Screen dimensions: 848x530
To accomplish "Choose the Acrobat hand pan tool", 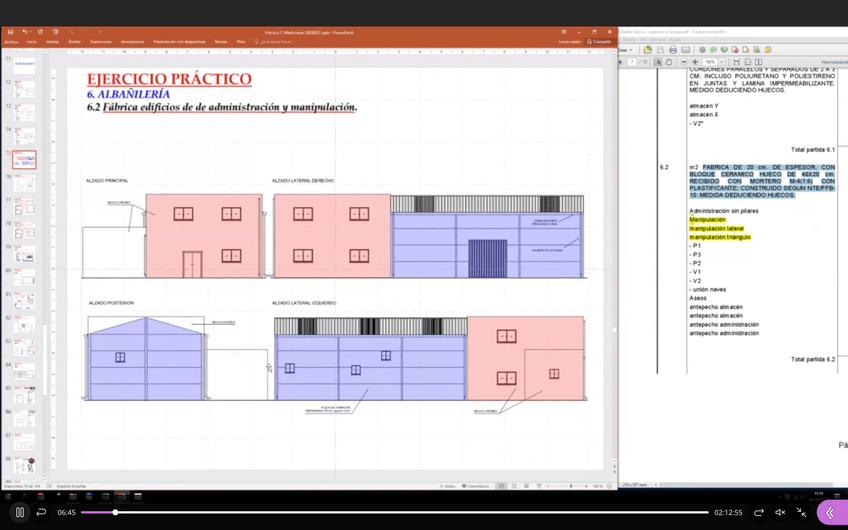I will [668, 62].
